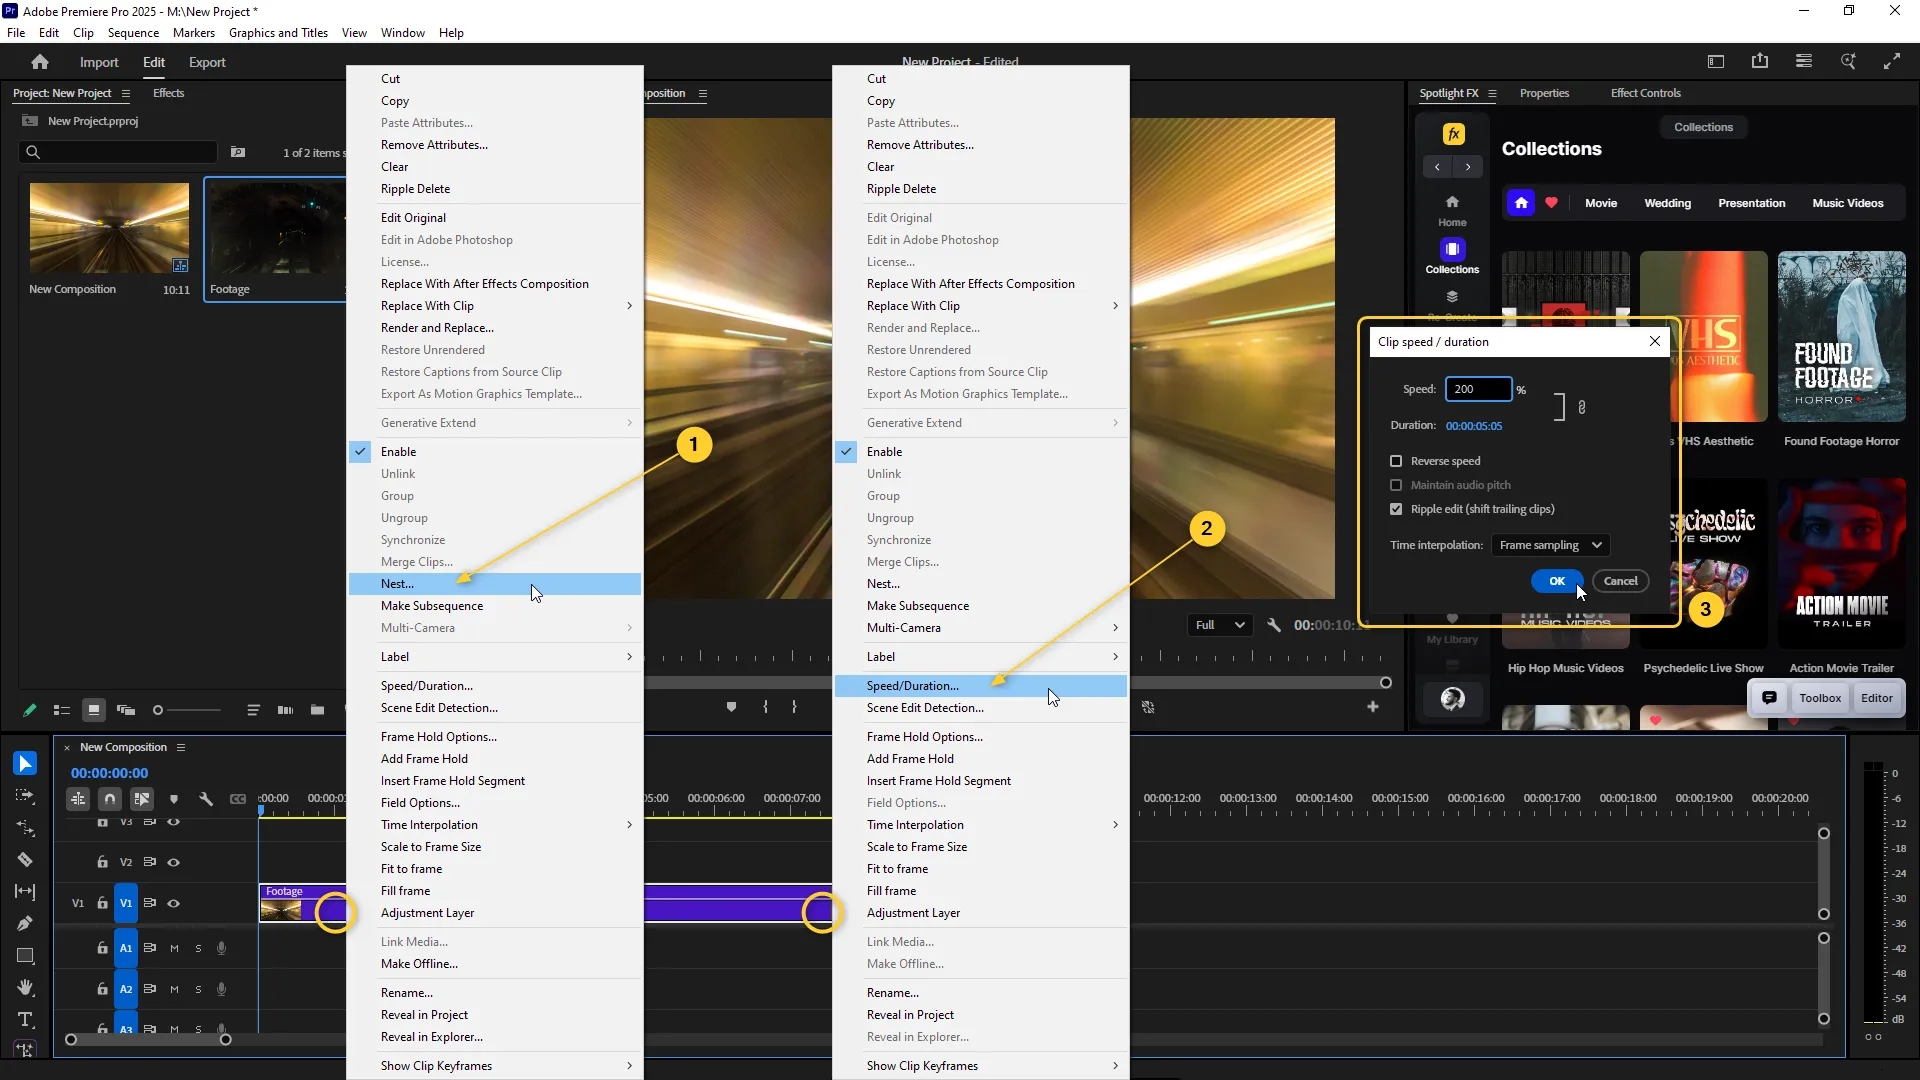Screen dimensions: 1920x1080
Task: Click the timeline Add Marker icon
Action: [x=174, y=799]
